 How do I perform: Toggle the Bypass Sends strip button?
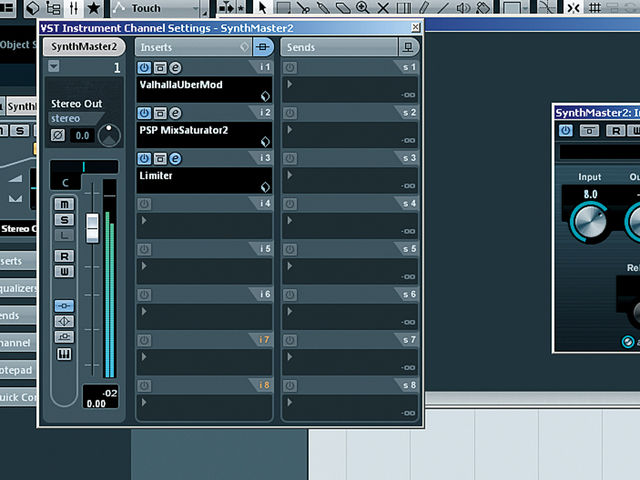64,337
